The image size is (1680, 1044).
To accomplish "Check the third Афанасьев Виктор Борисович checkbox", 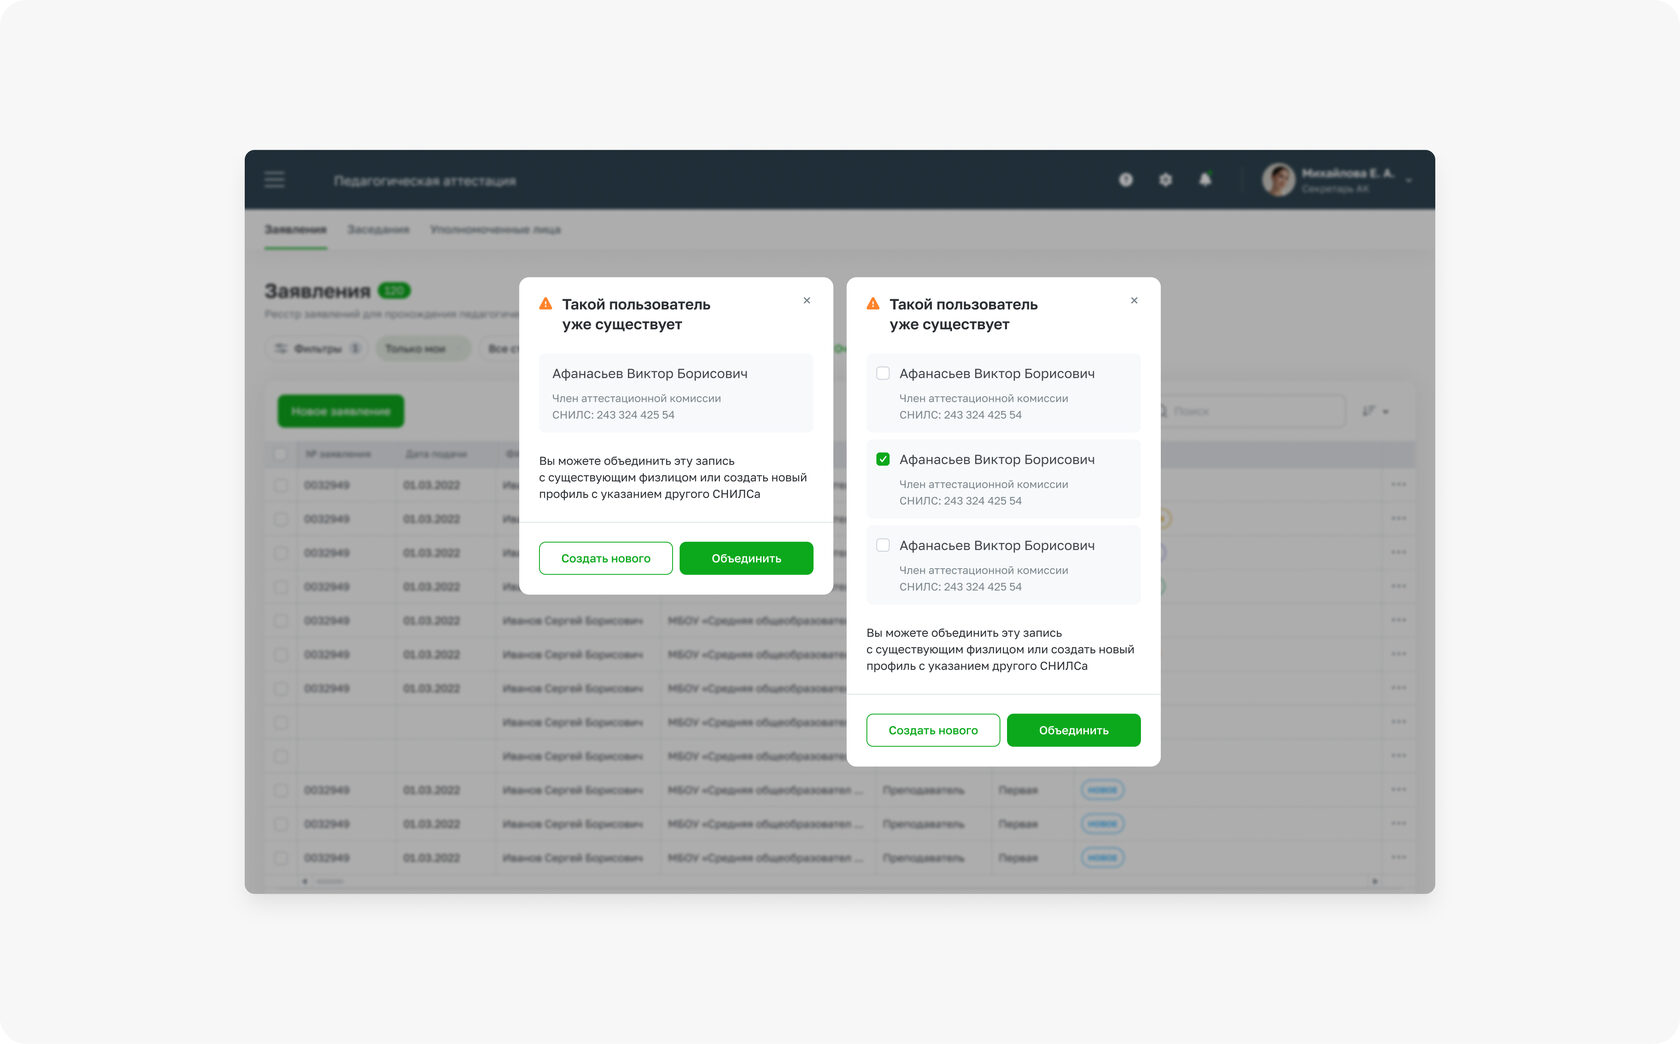I will [x=883, y=545].
